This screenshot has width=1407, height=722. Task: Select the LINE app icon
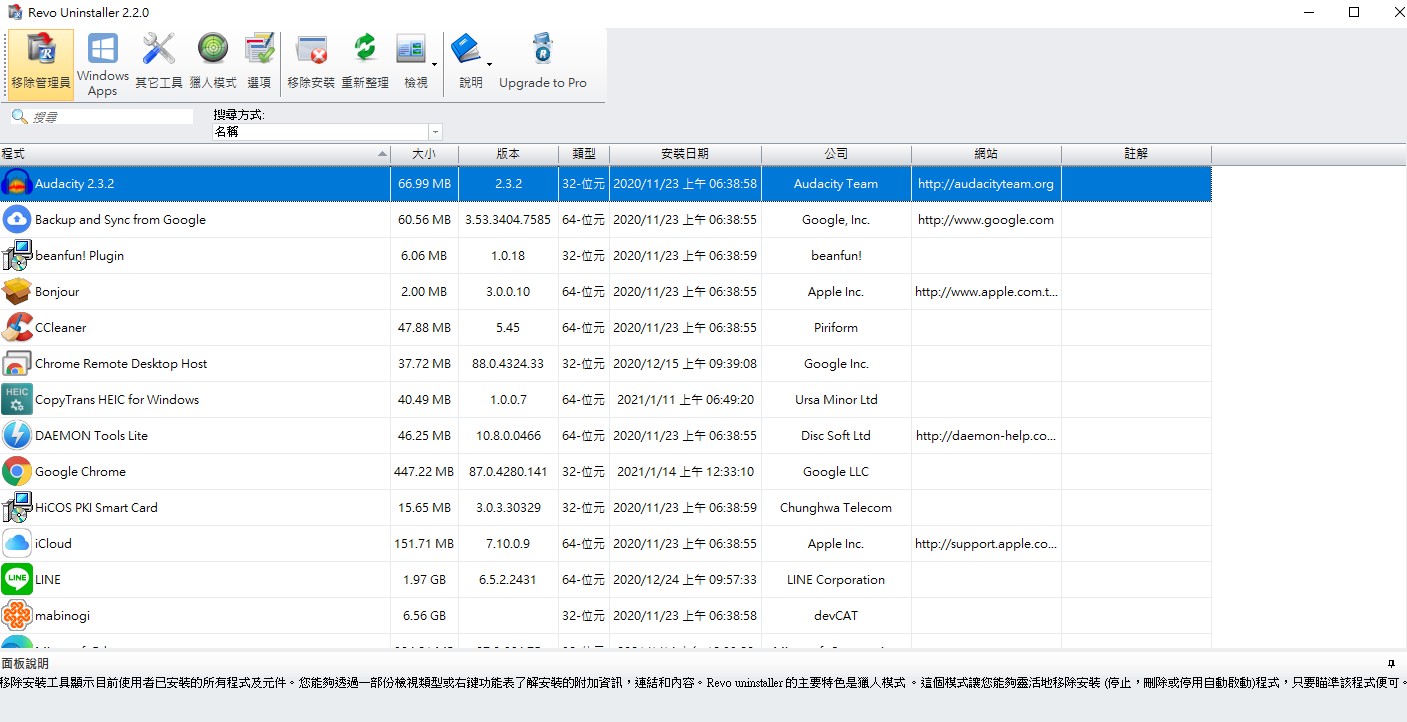[x=17, y=579]
